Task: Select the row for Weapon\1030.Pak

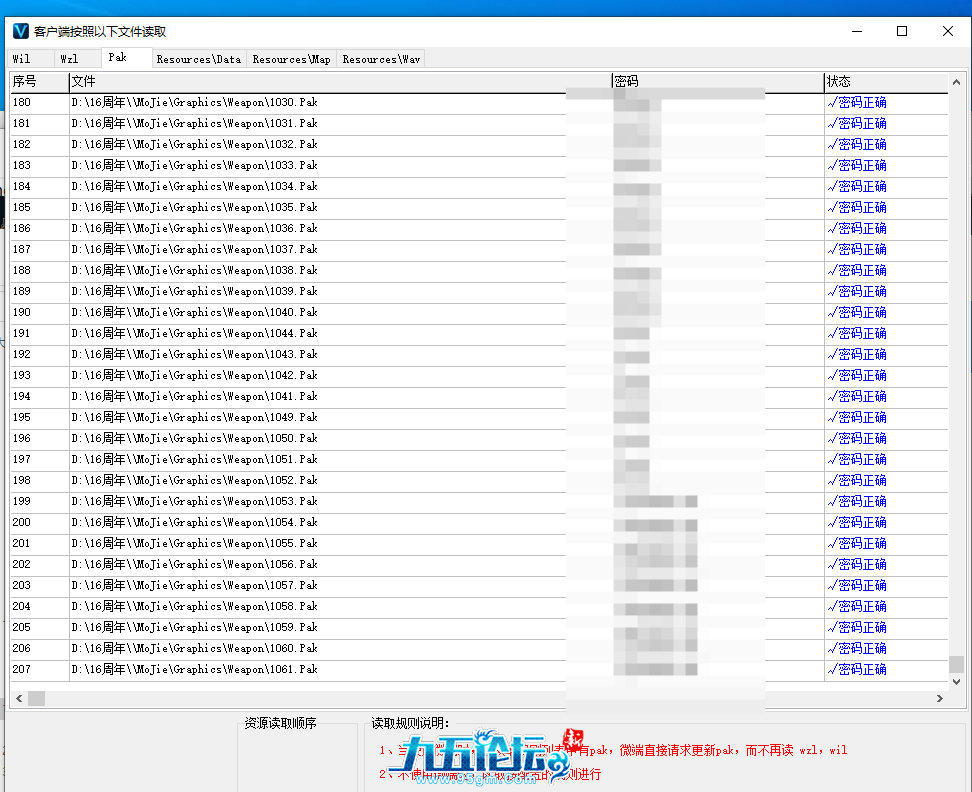Action: click(x=300, y=101)
